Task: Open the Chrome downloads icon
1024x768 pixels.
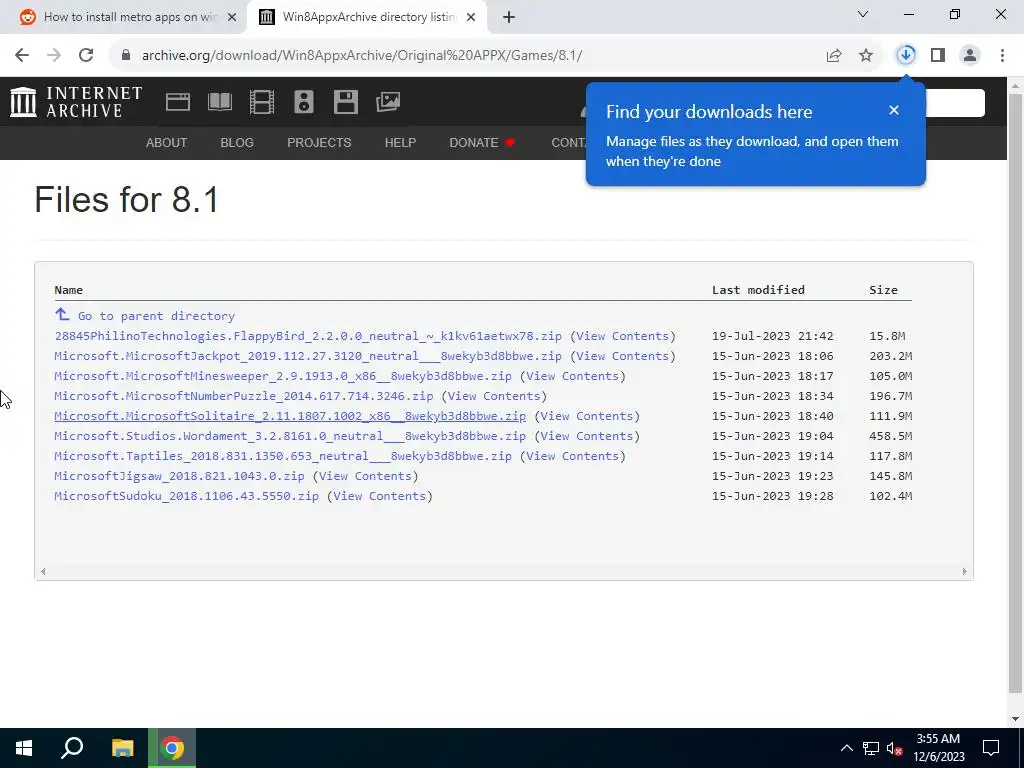Action: coord(906,55)
